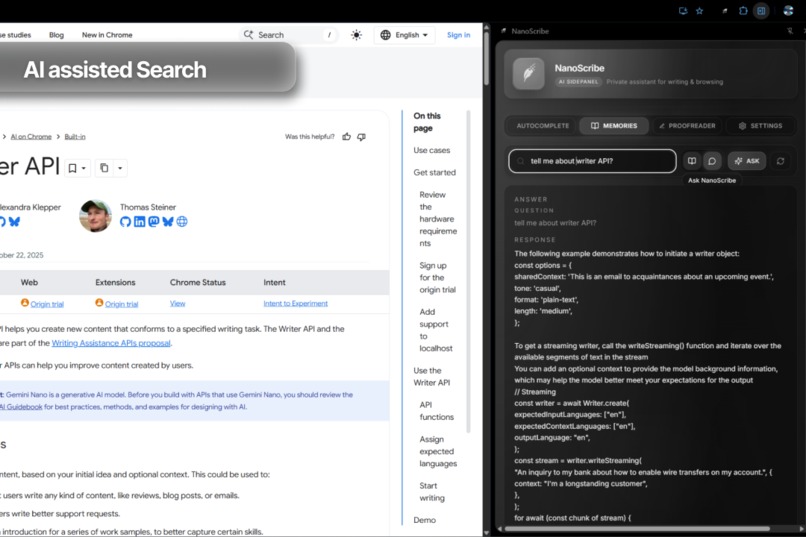The width and height of the screenshot is (806, 537).
Task: Click the thumbs up helpful icon
Action: 347,137
